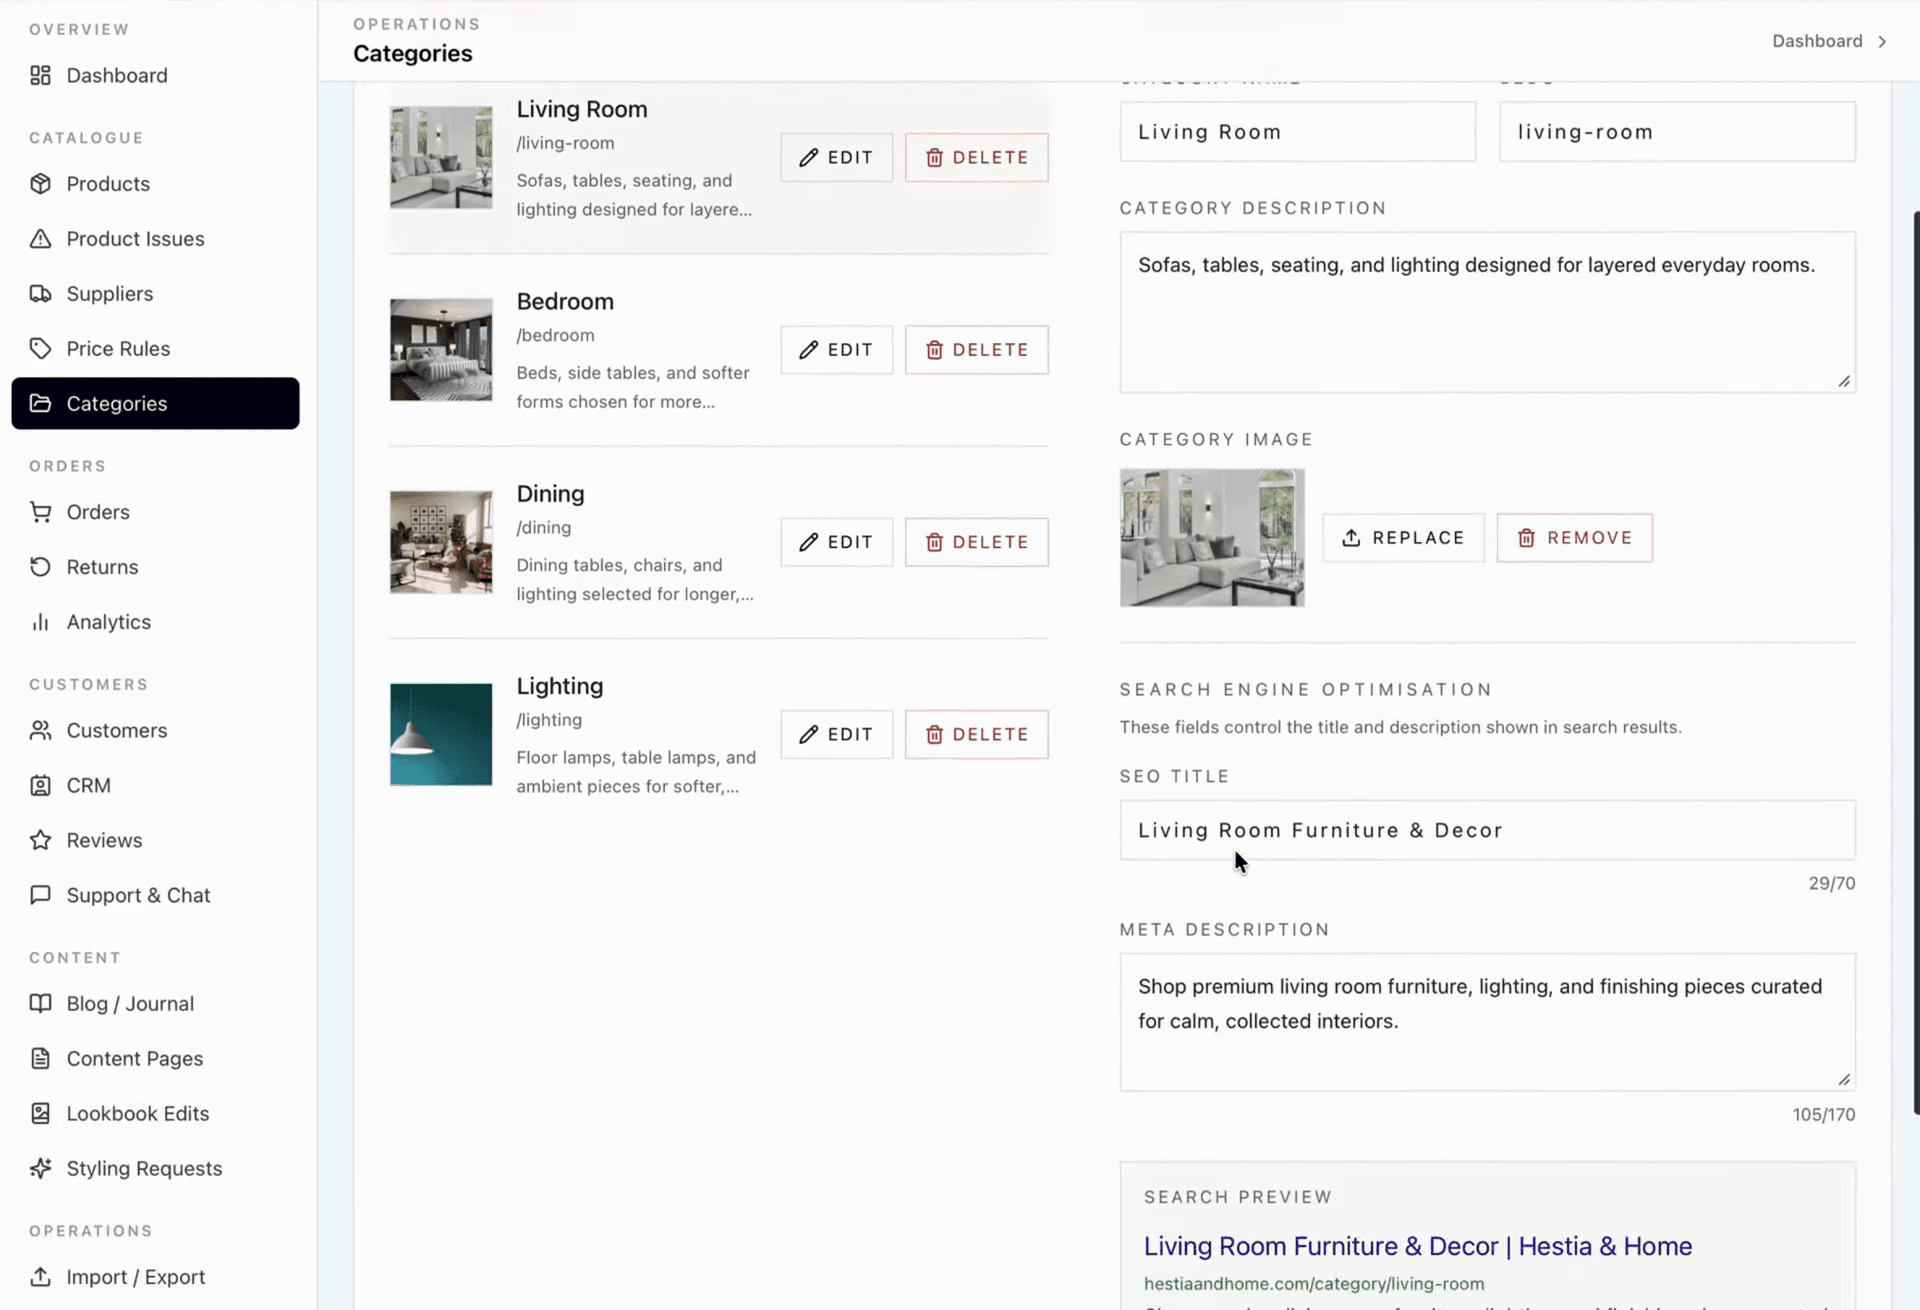Open Products in the sidebar
Viewport: 1920px width, 1310px height.
tap(155, 184)
